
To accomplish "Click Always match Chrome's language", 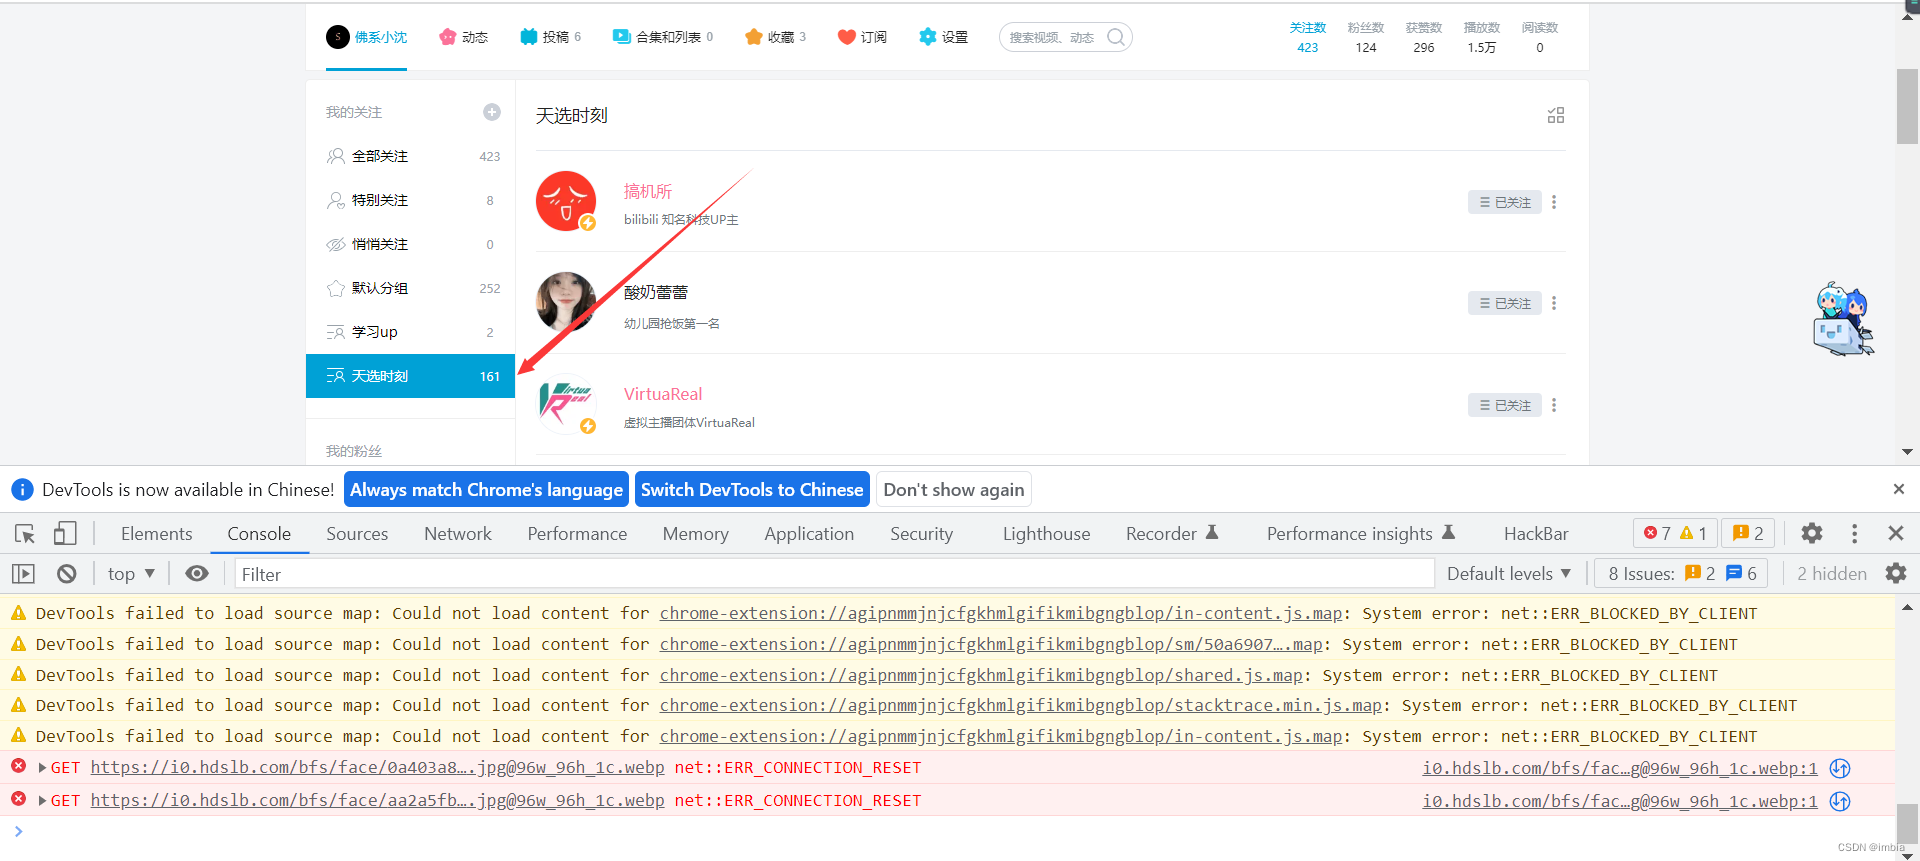I will click(486, 490).
